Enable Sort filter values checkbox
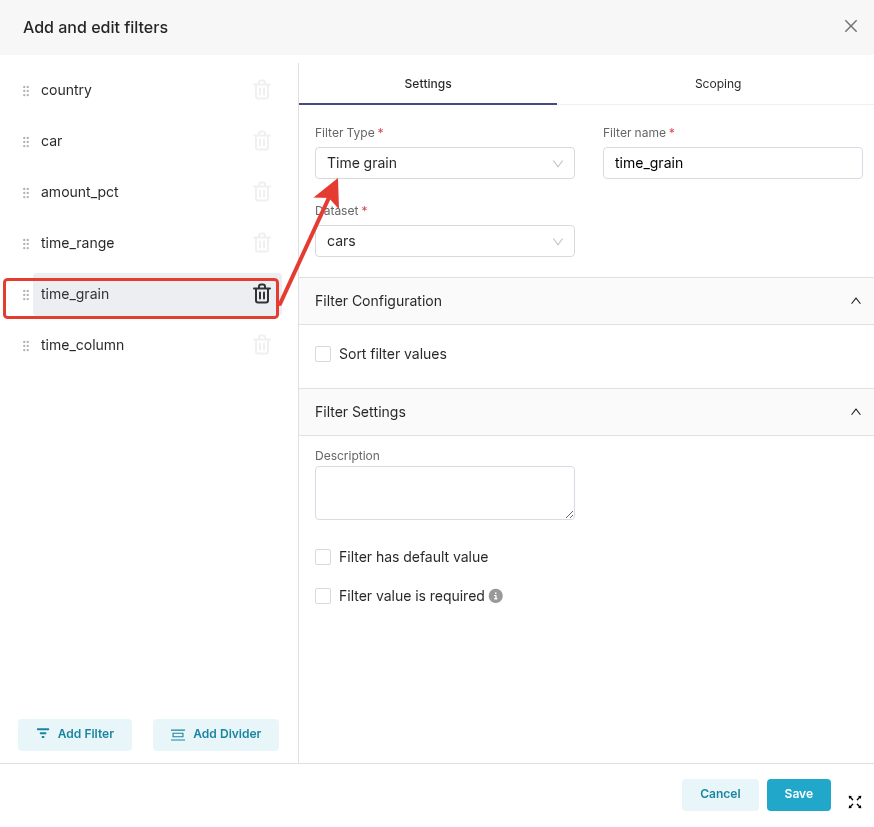 coord(323,354)
